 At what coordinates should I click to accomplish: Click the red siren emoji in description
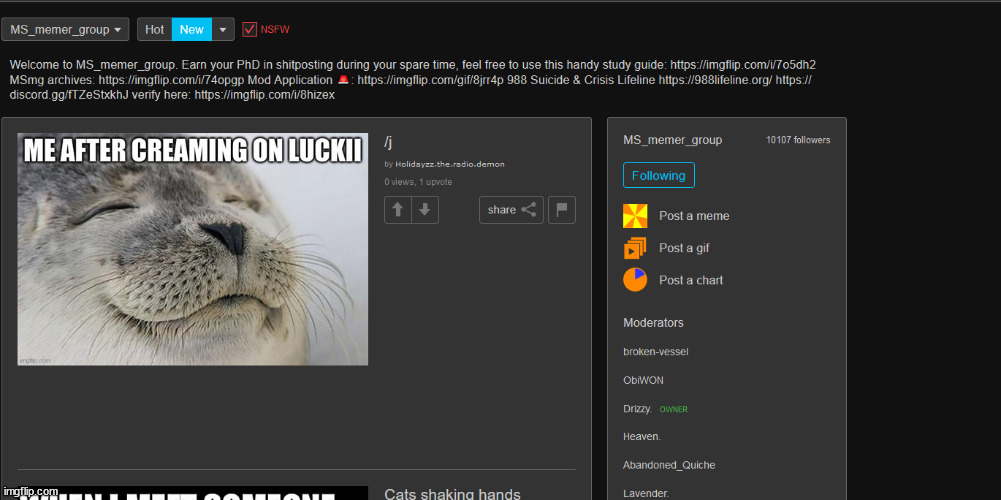click(x=343, y=80)
